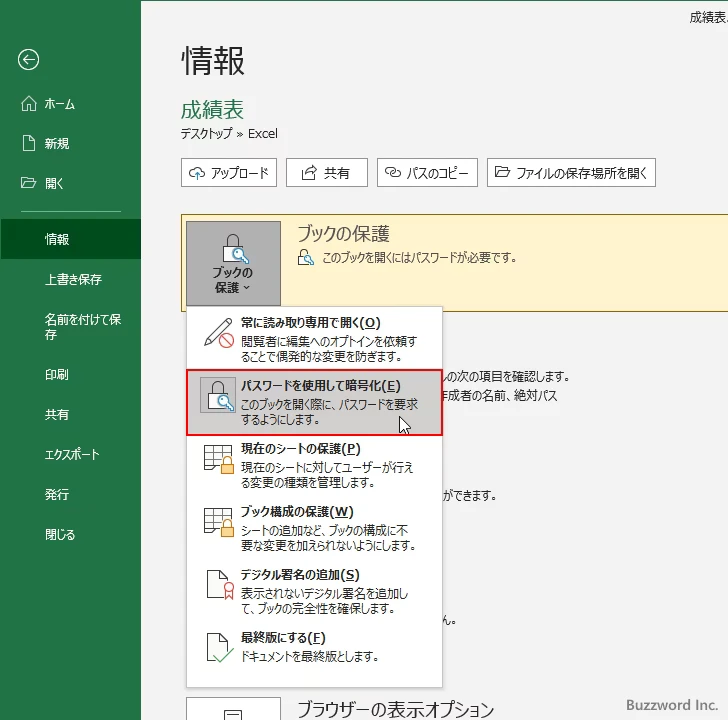Open 新規 in the sidebar
This screenshot has width=728, height=720.
pyautogui.click(x=71, y=143)
